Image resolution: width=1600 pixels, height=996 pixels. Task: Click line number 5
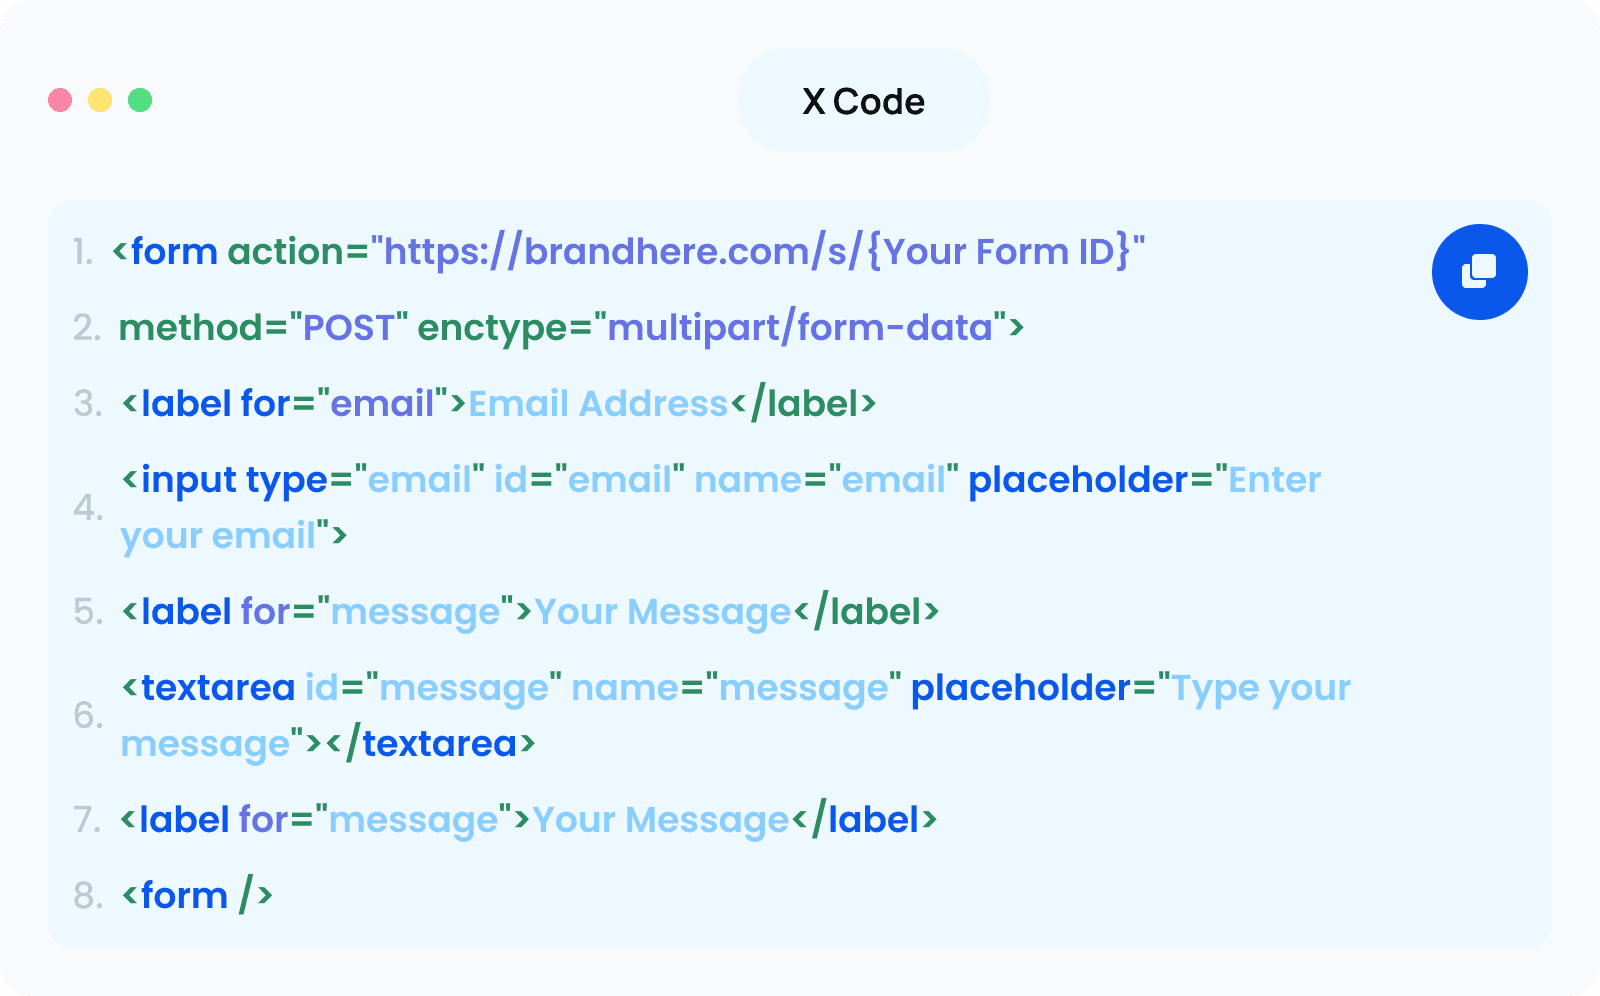click(88, 612)
